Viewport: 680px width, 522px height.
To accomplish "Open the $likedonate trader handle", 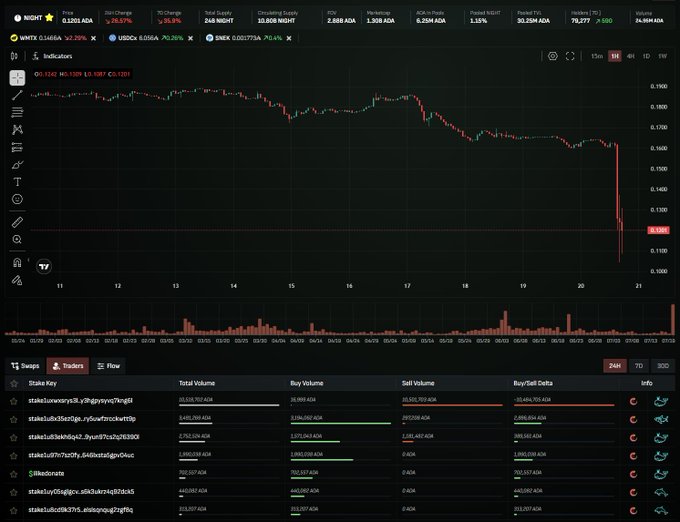I will [46, 473].
